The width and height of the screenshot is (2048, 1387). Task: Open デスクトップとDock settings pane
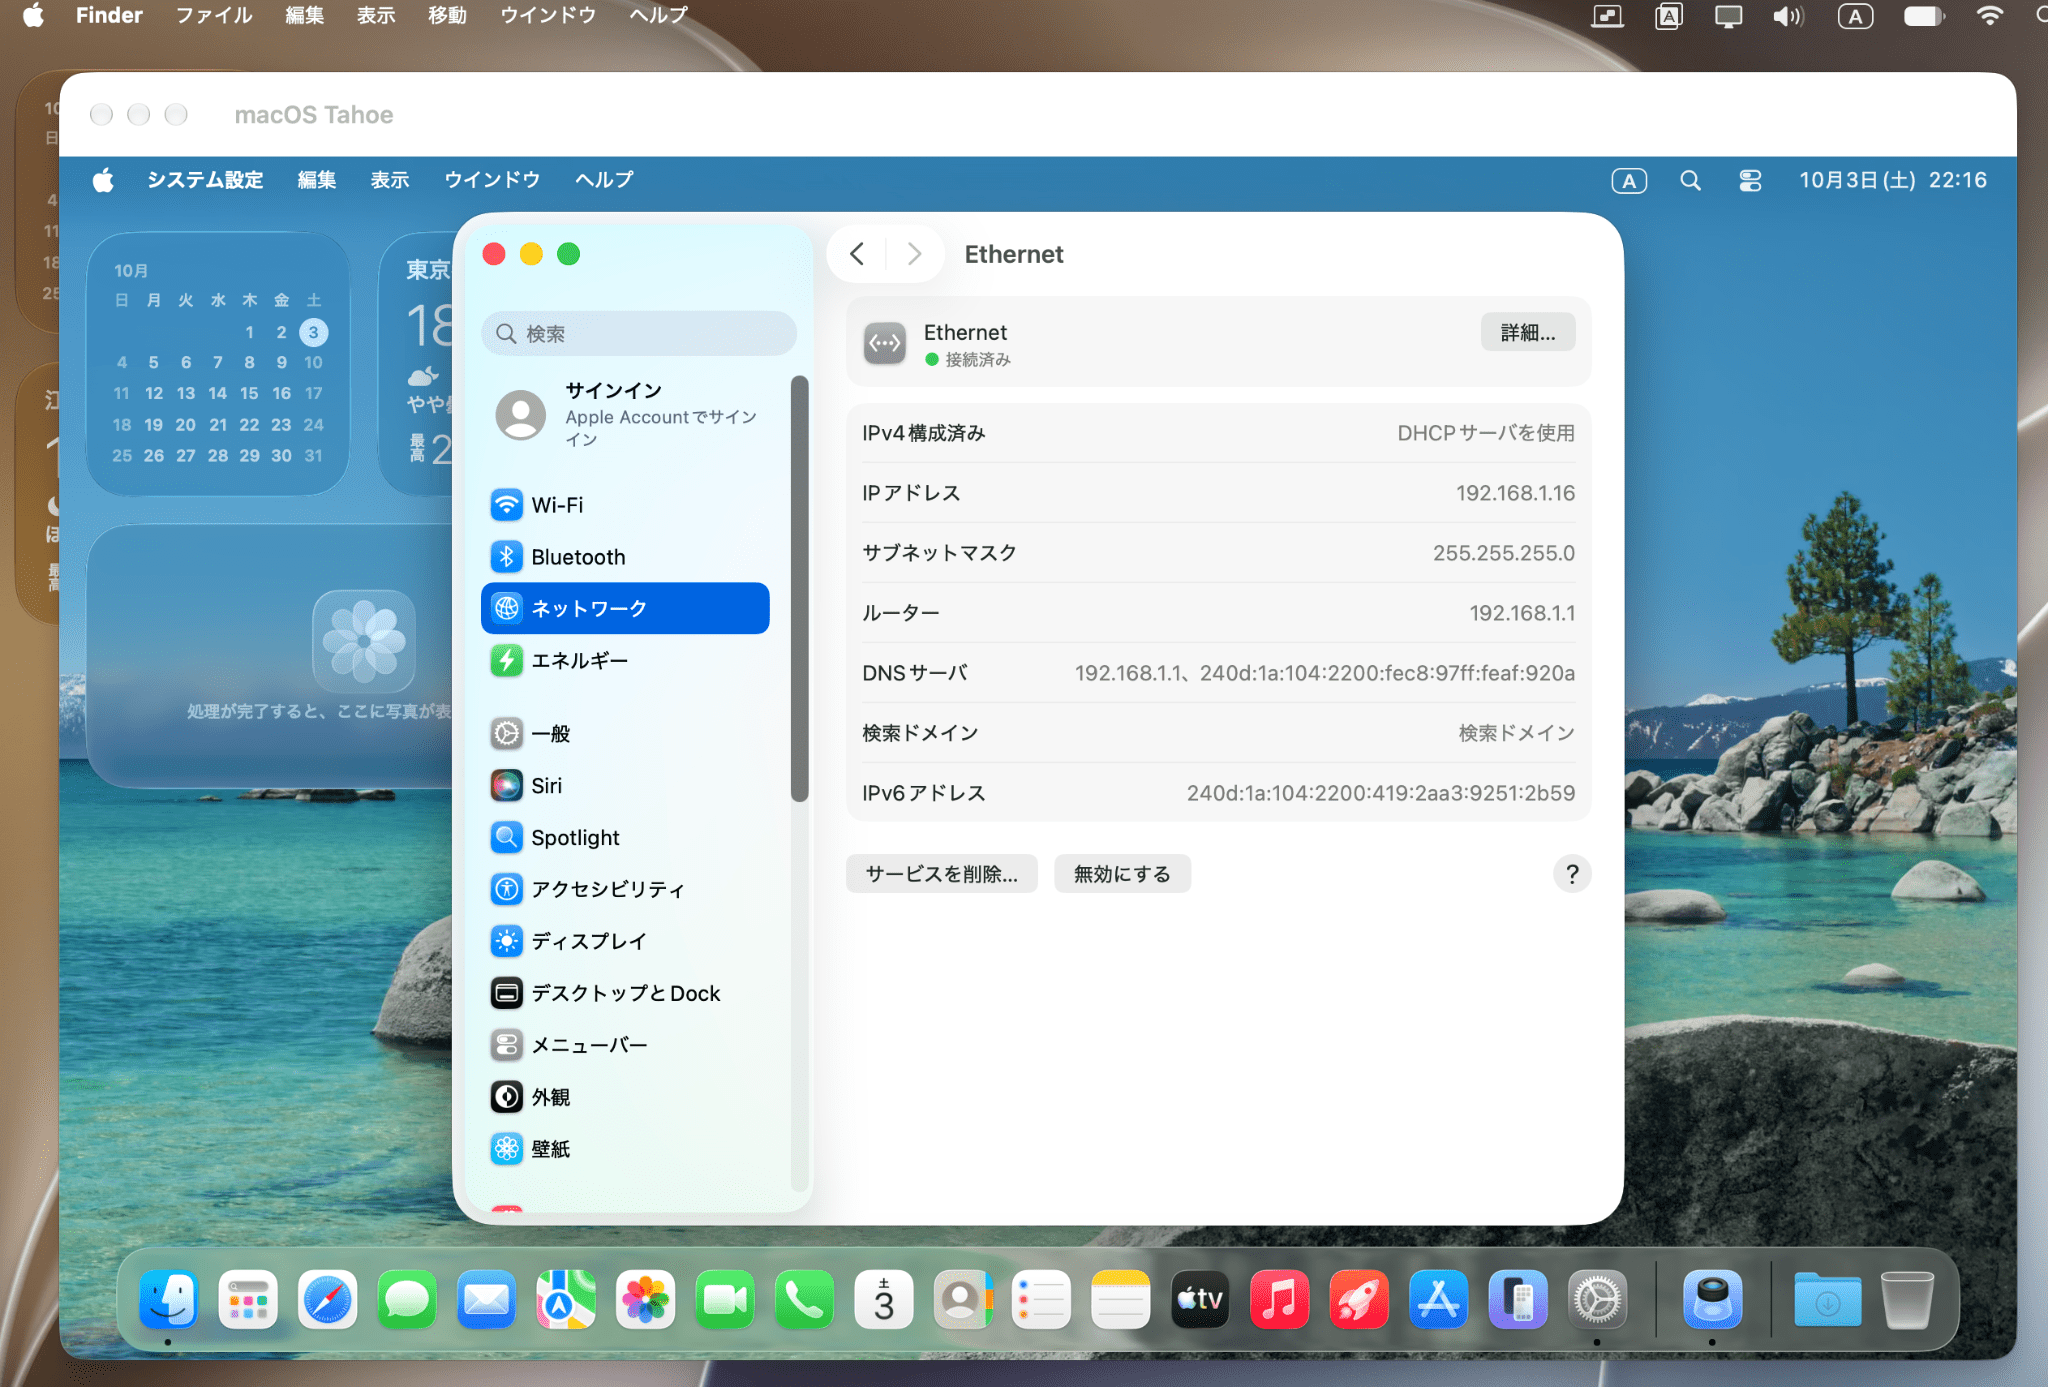pyautogui.click(x=625, y=993)
